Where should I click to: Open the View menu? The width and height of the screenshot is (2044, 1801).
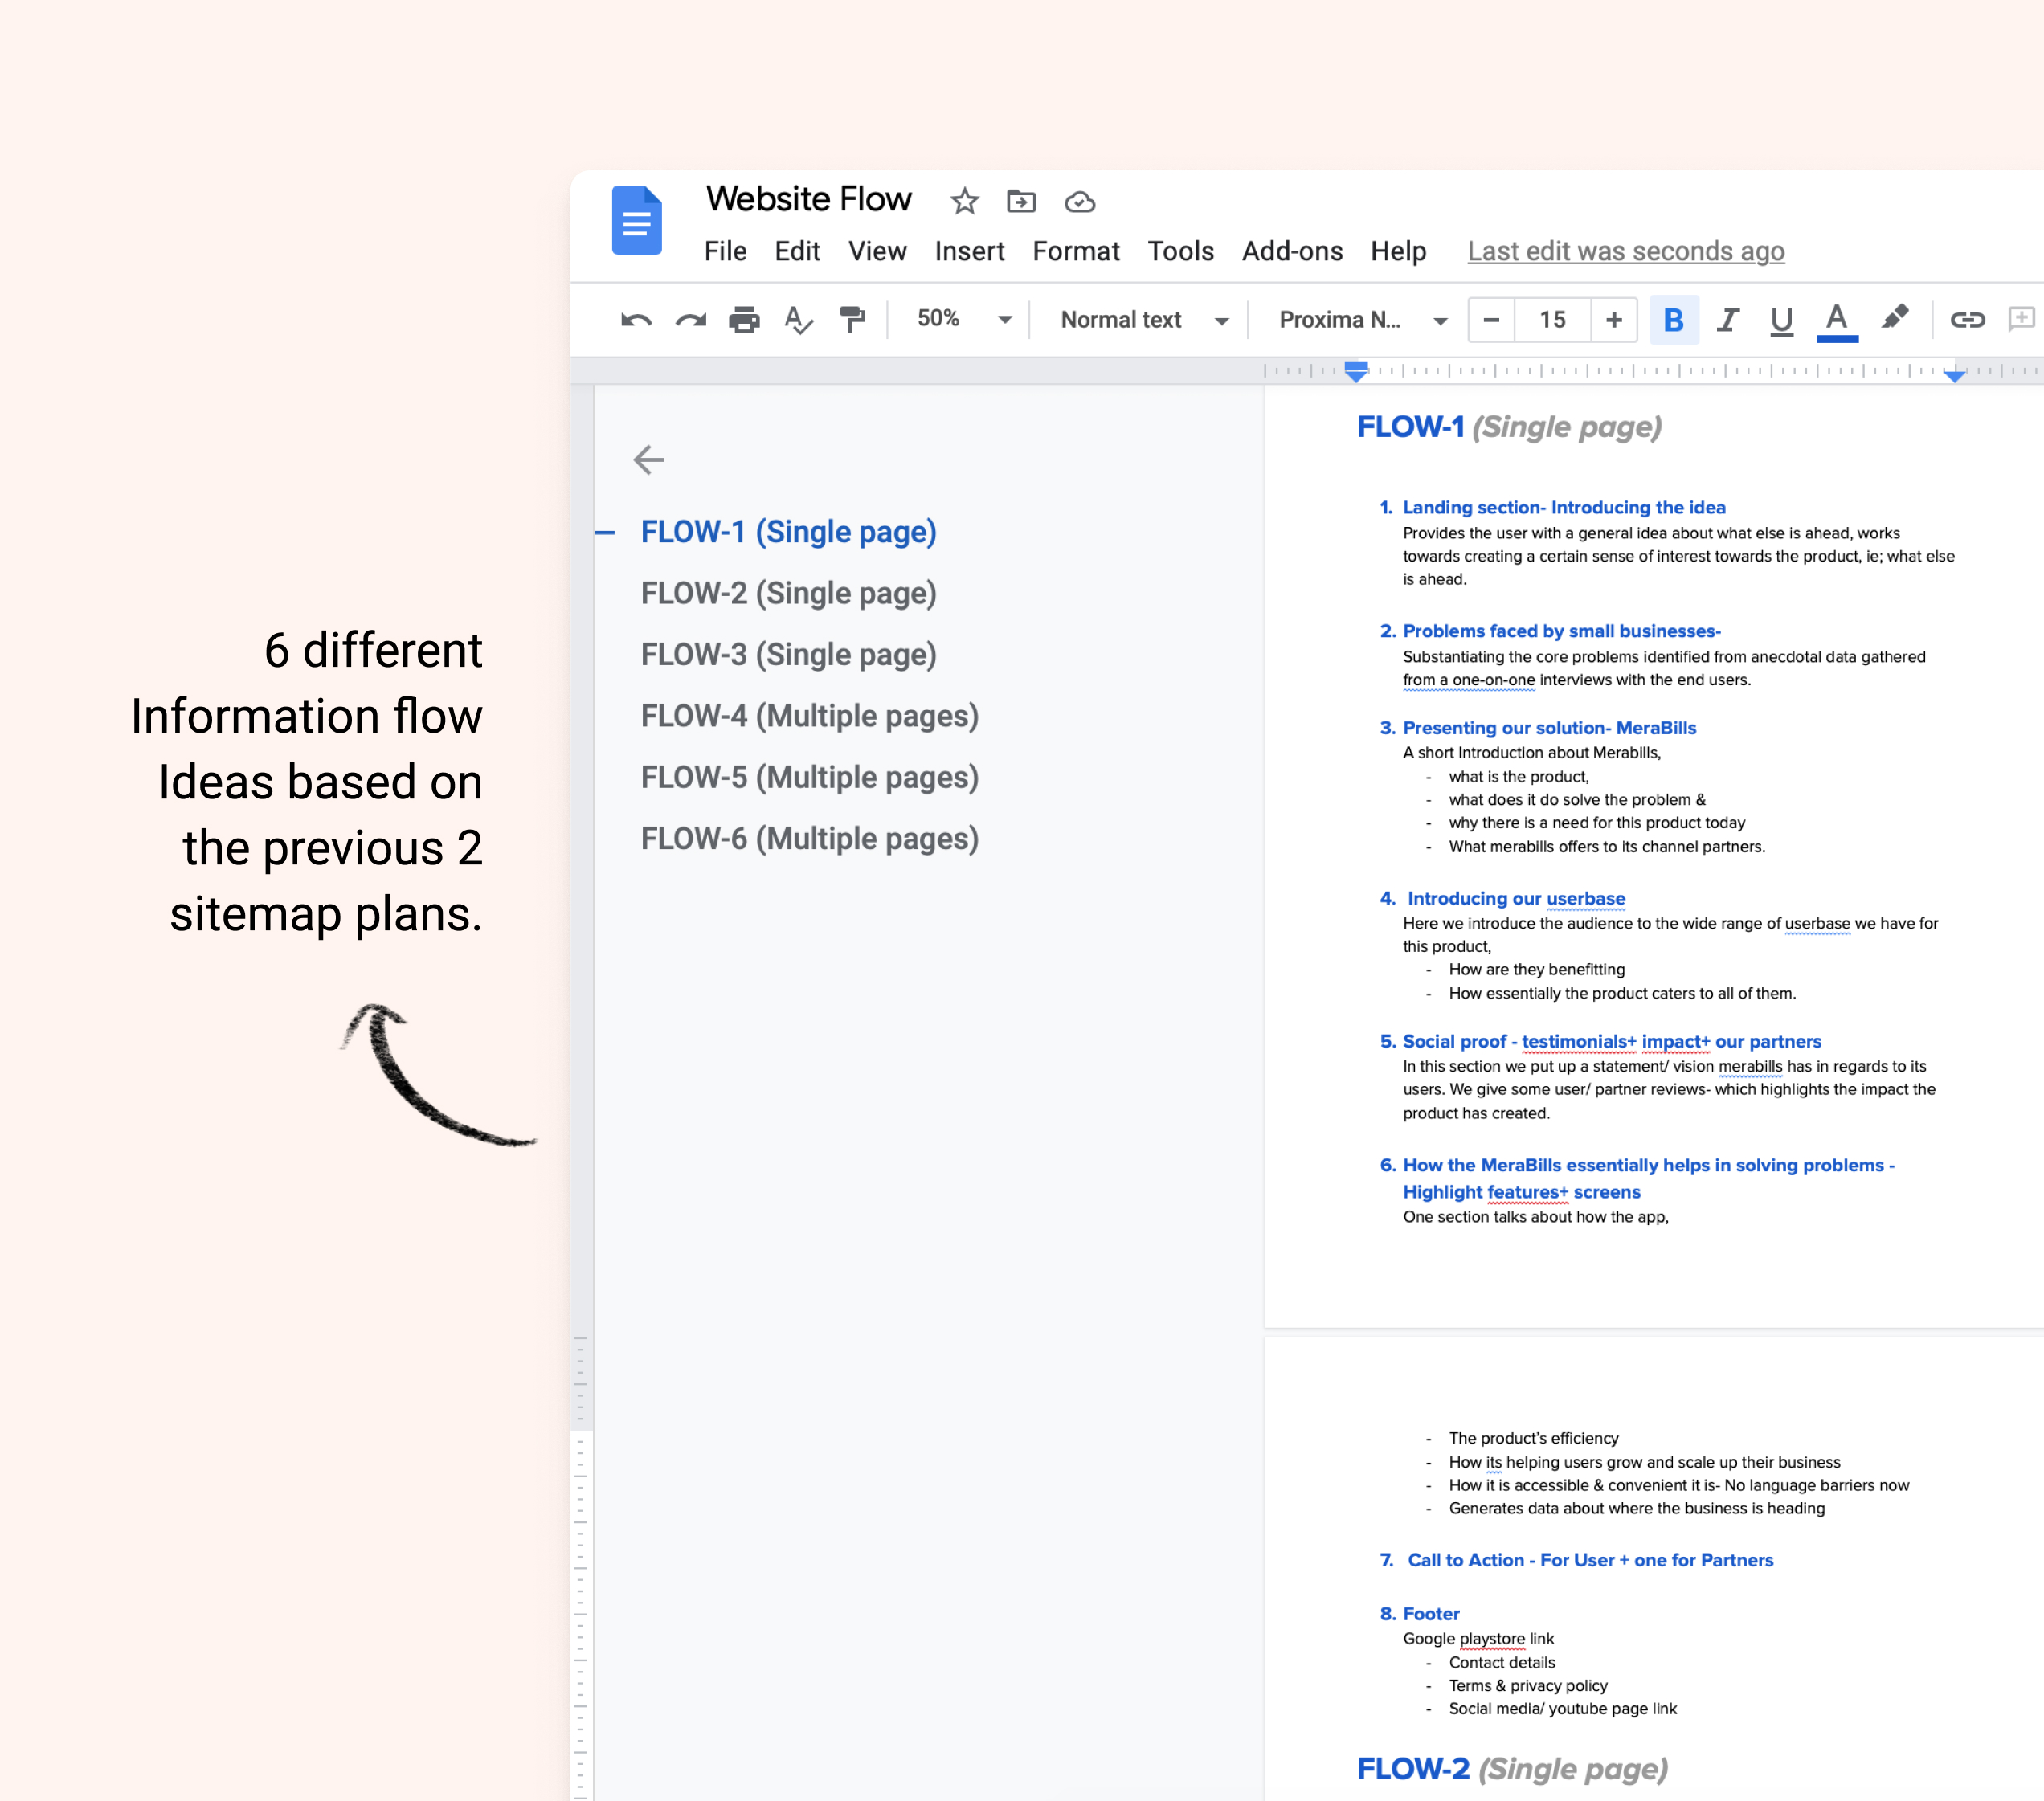click(x=877, y=251)
